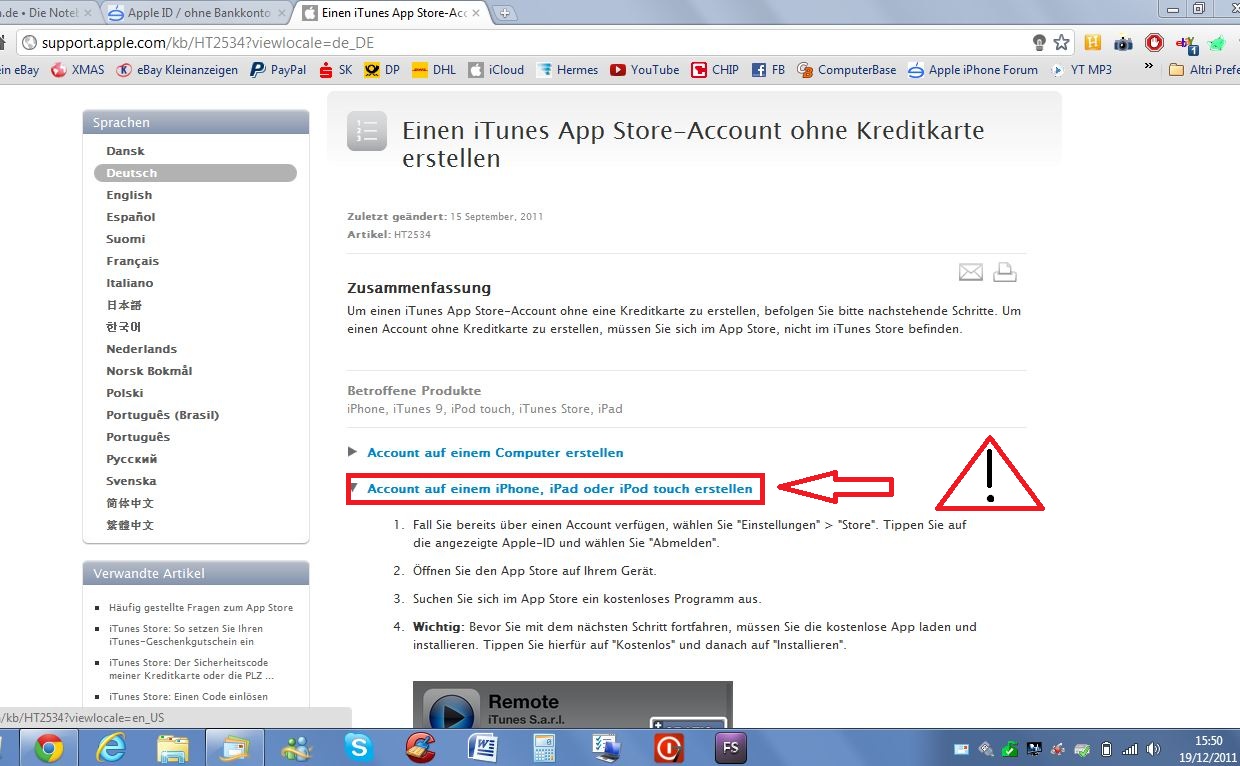Open the ComputerBase bookmark
The image size is (1240, 766).
point(847,70)
